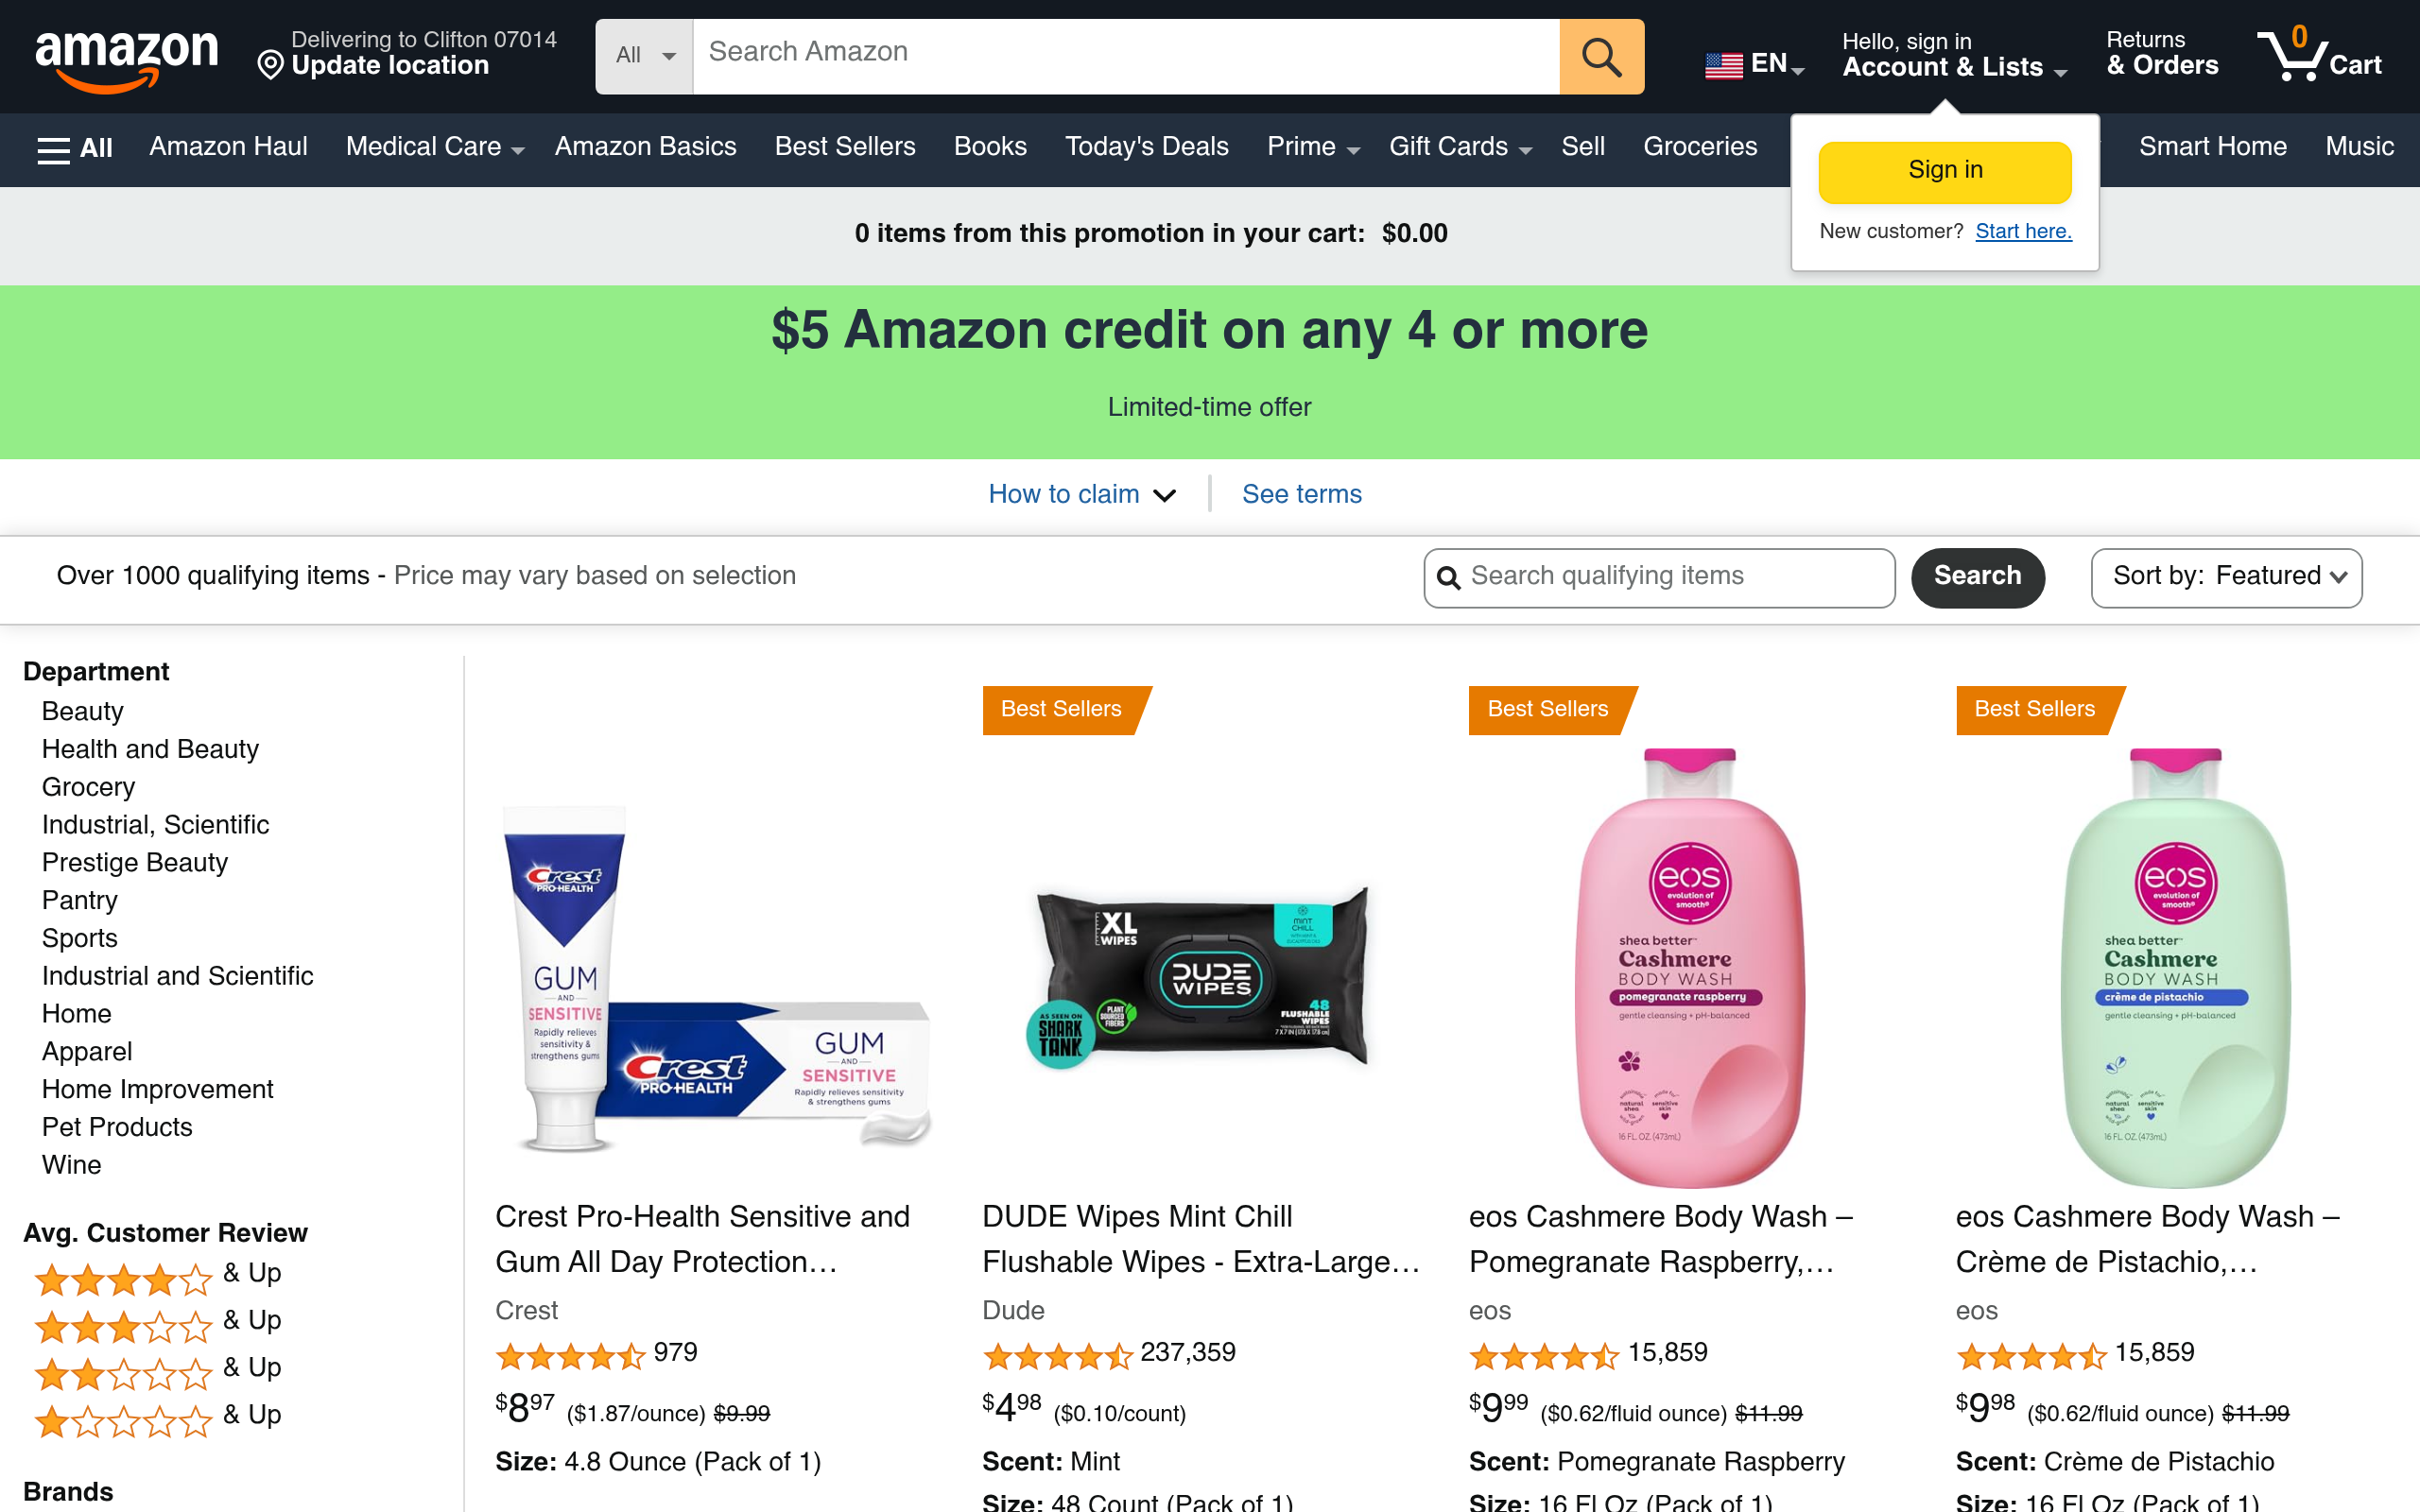
Task: Open the hamburger All menu
Action: click(74, 148)
